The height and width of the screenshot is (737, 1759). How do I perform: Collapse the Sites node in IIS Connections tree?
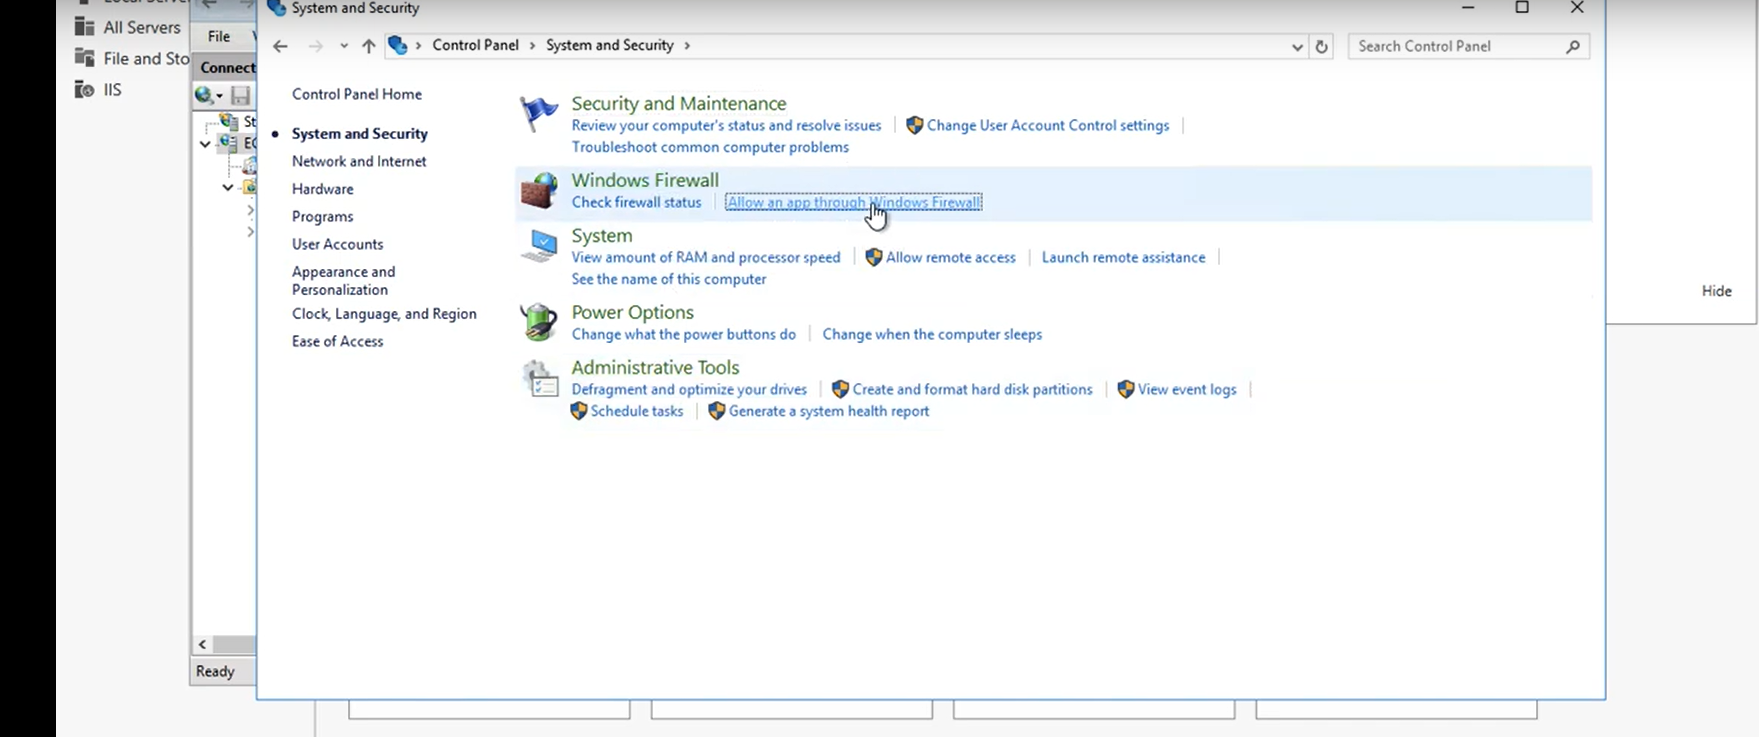228,187
